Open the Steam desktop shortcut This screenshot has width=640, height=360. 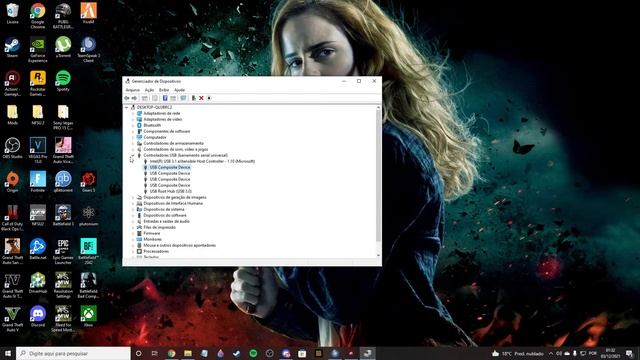(x=12, y=47)
